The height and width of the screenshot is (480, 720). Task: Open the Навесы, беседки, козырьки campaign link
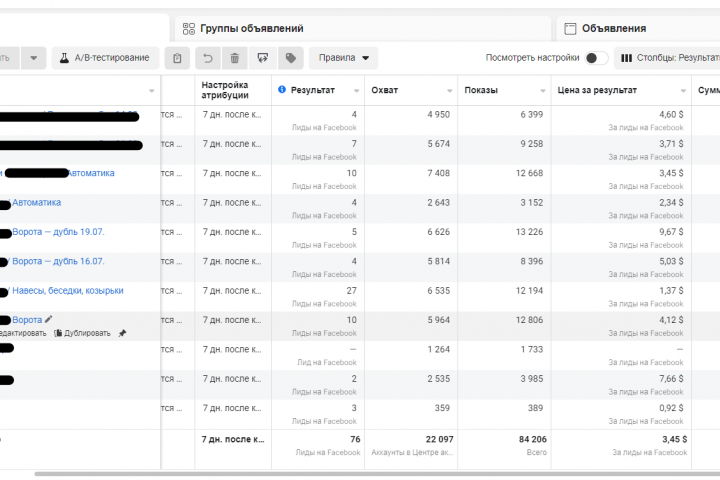click(x=68, y=291)
